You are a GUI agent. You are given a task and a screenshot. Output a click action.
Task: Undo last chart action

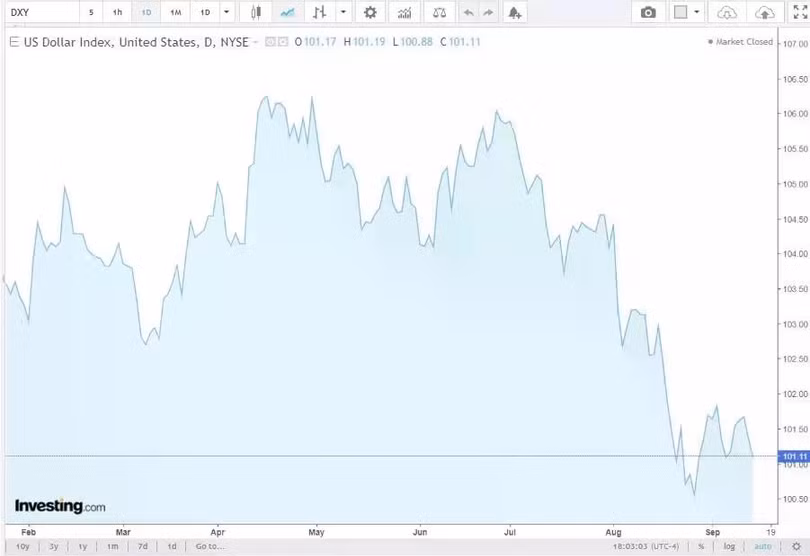[468, 12]
